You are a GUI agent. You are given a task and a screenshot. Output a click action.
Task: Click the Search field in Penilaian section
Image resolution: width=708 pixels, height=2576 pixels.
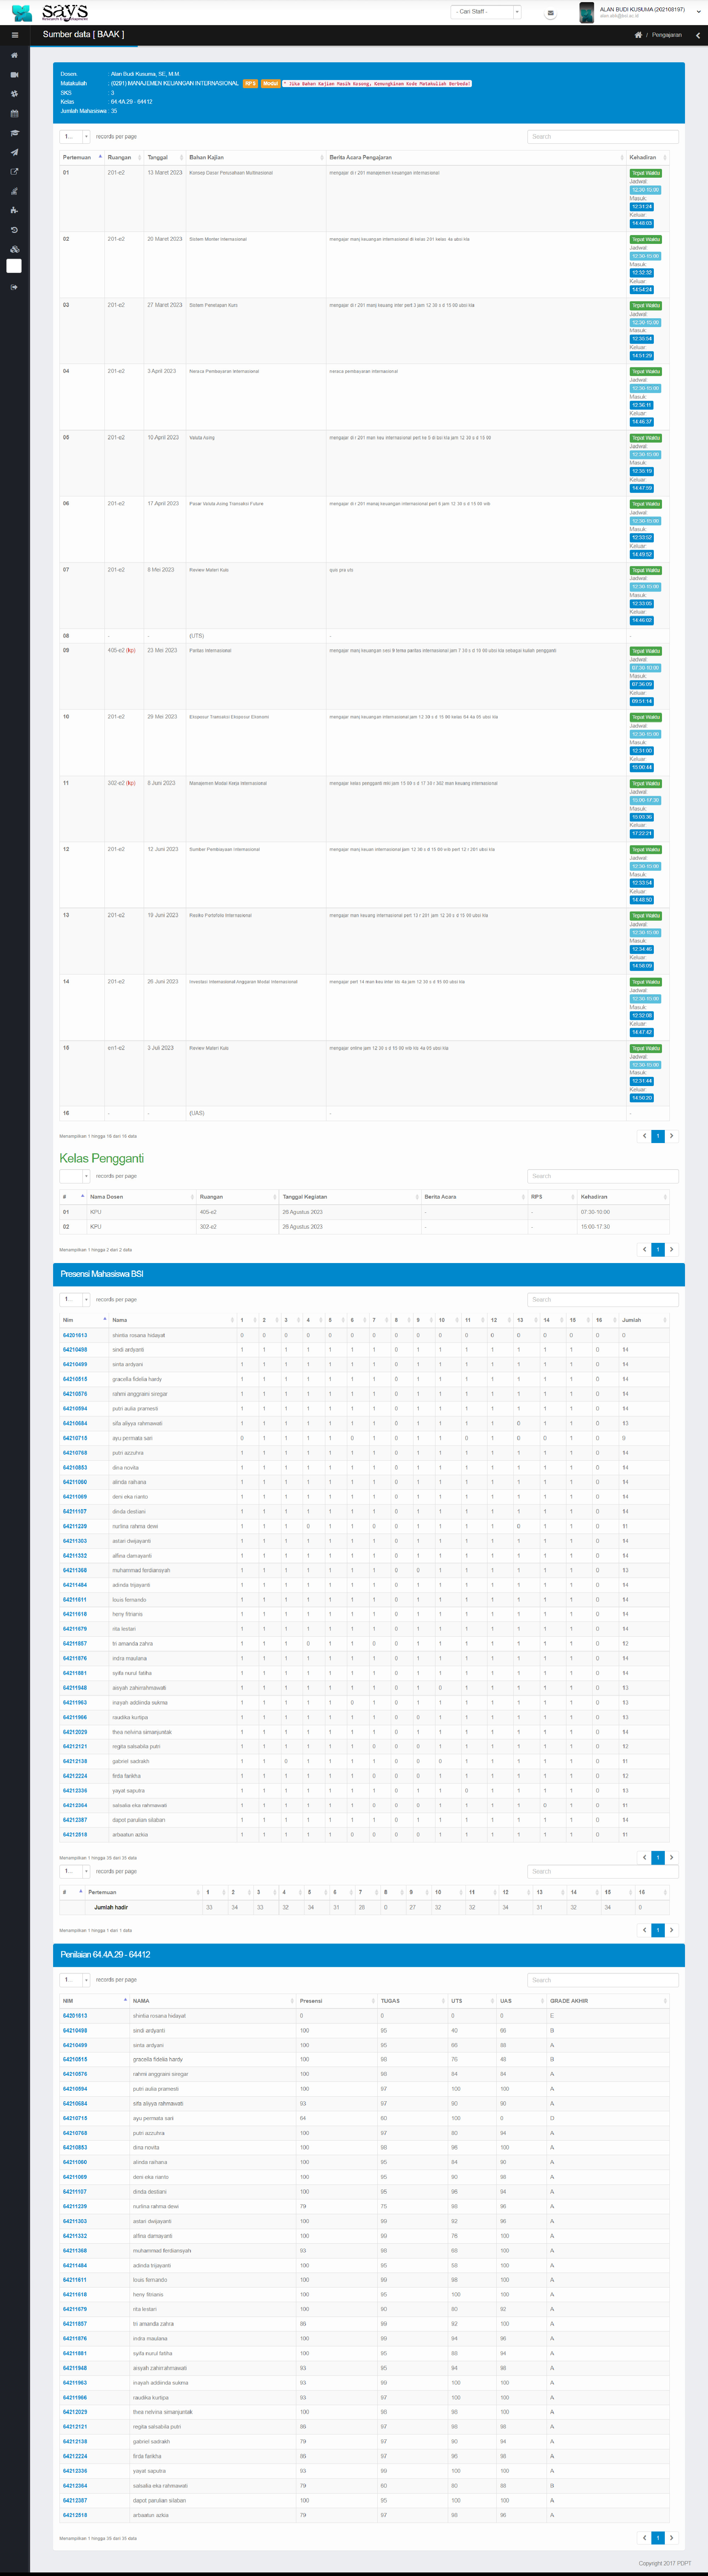603,1980
